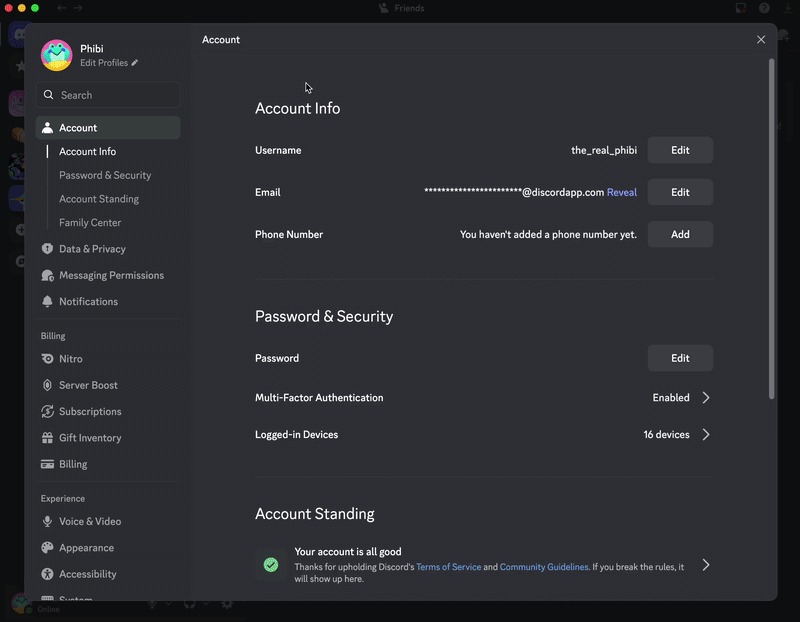Open the Community Guidelines link
Image resolution: width=800 pixels, height=622 pixels.
[543, 567]
